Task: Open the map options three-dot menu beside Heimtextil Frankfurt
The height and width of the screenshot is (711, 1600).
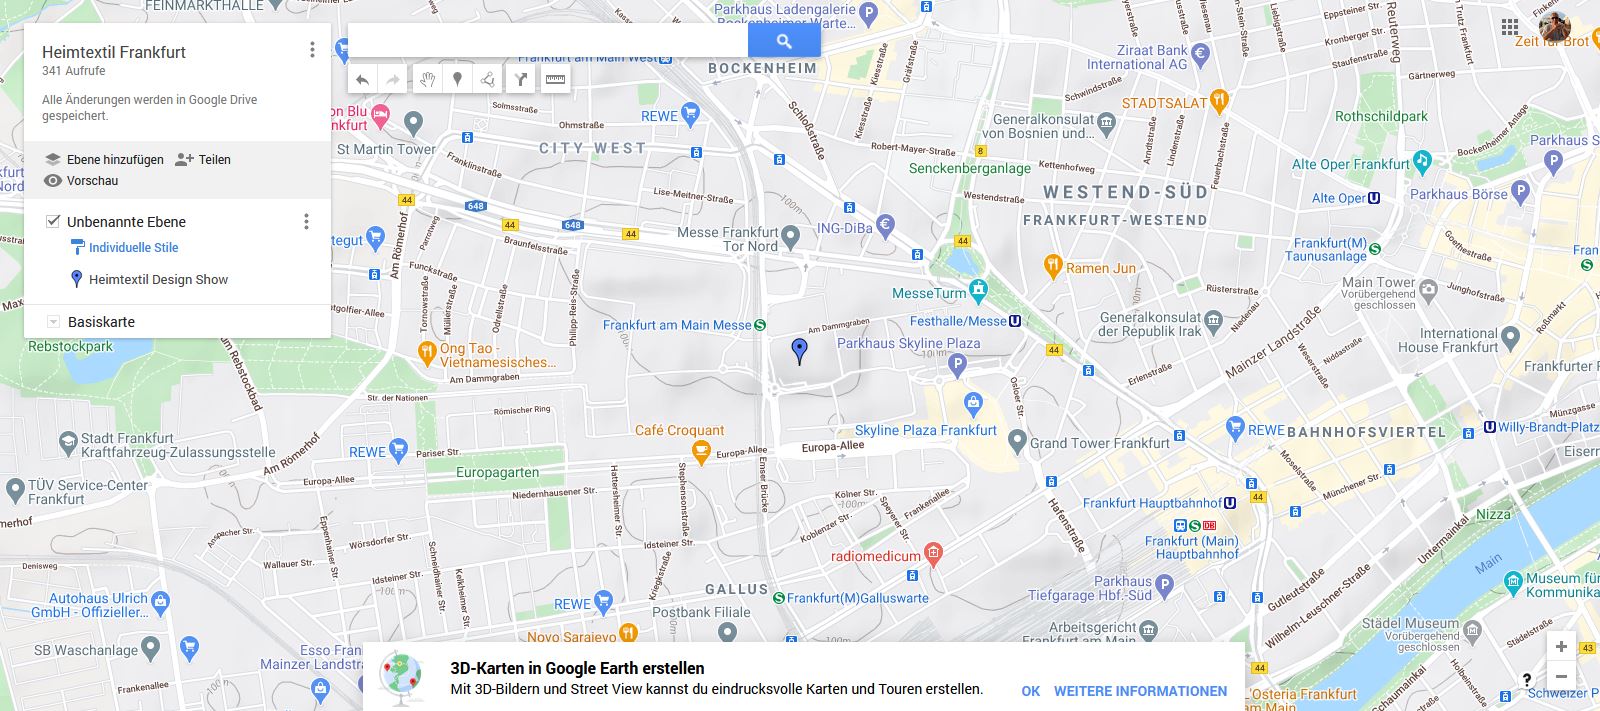Action: 312,50
